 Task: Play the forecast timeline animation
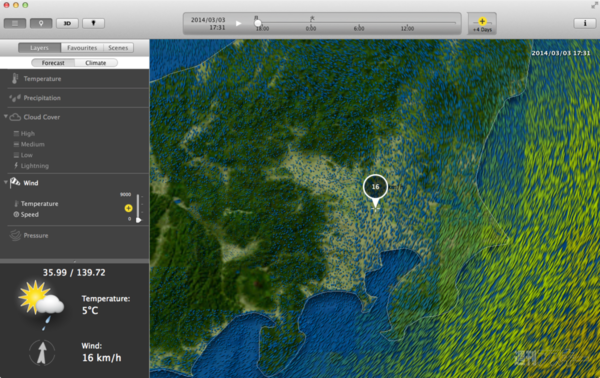[238, 23]
